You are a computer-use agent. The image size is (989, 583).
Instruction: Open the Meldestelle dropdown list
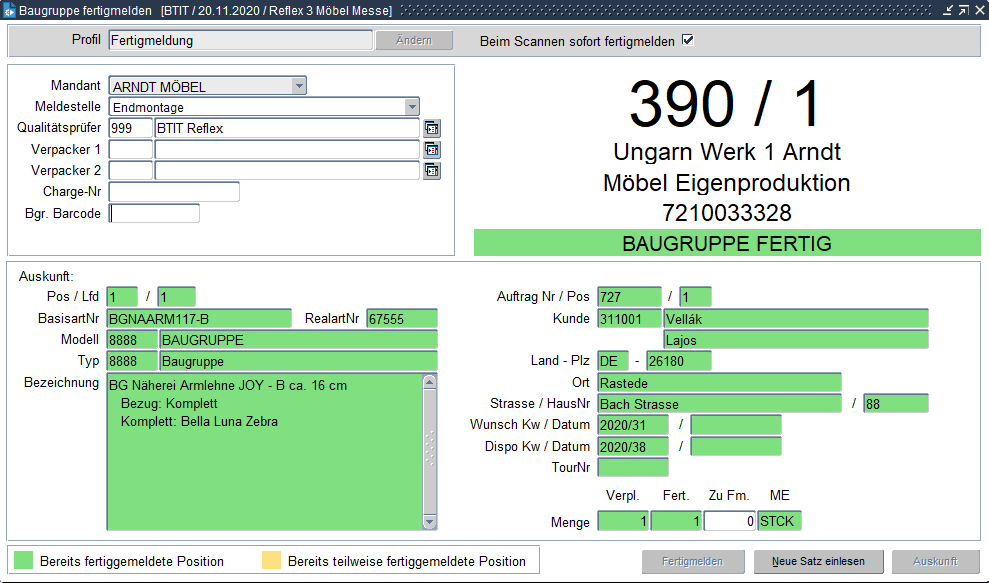[411, 107]
